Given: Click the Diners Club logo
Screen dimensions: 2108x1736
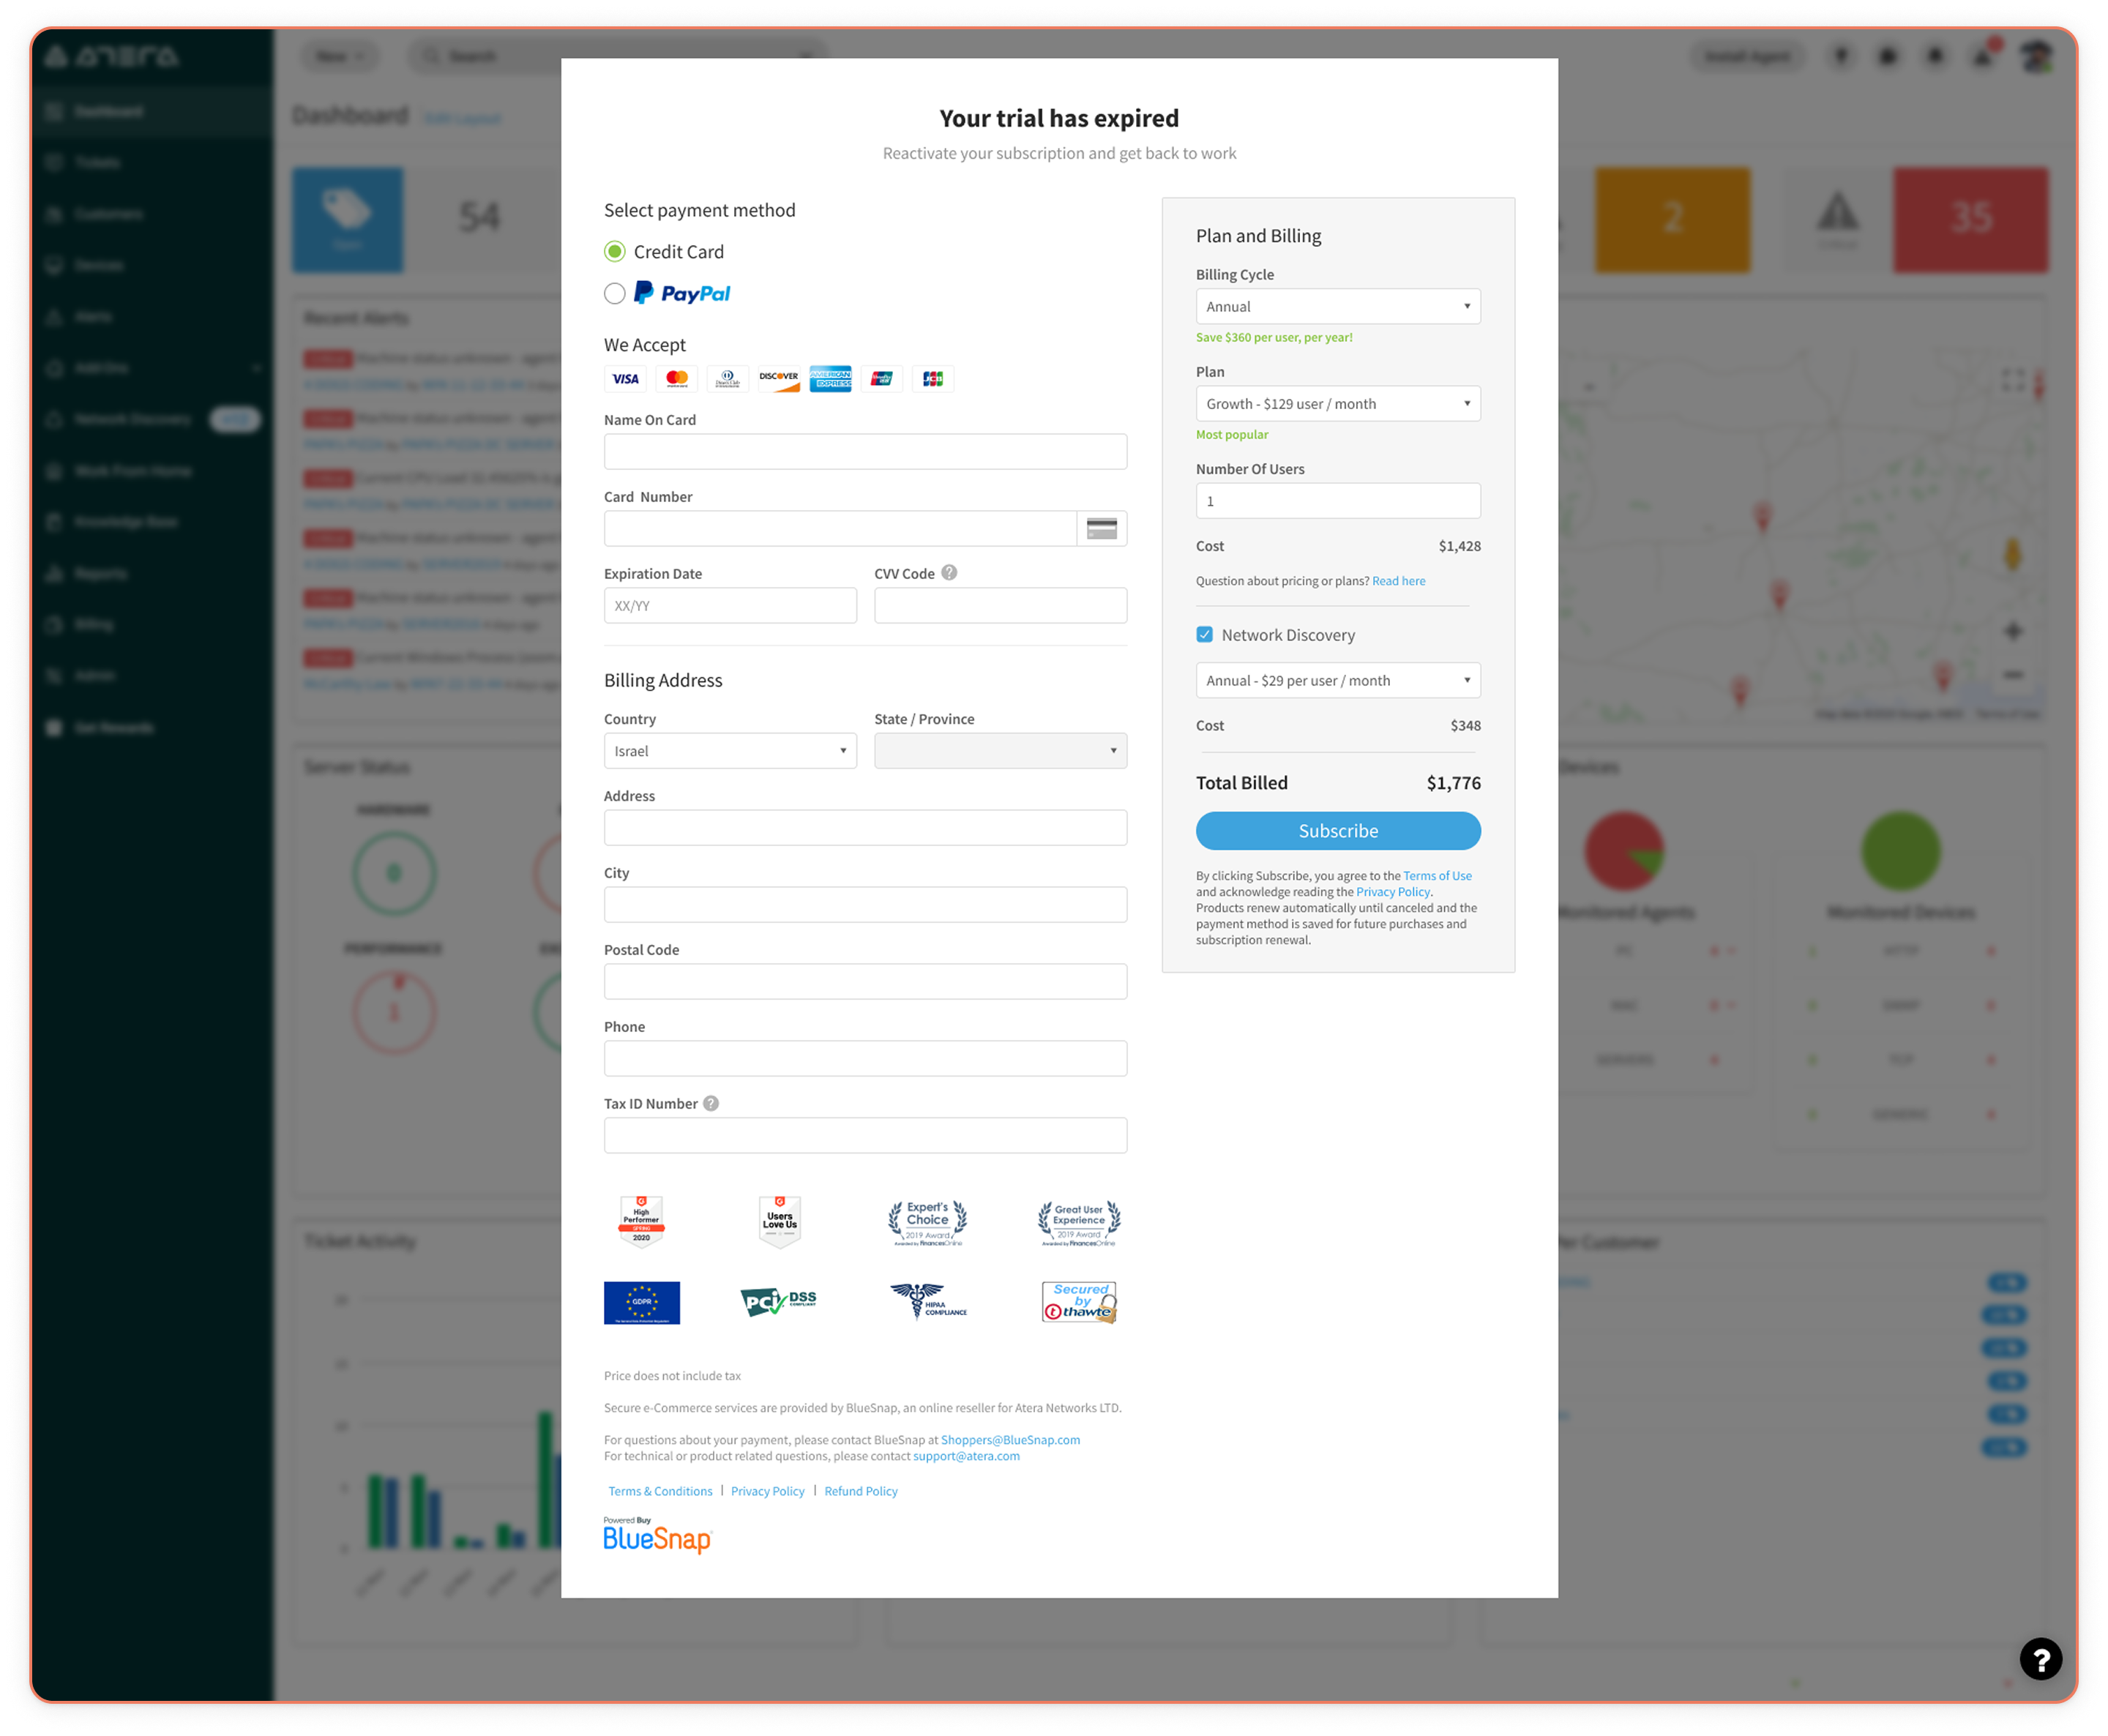Looking at the screenshot, I should tap(728, 379).
